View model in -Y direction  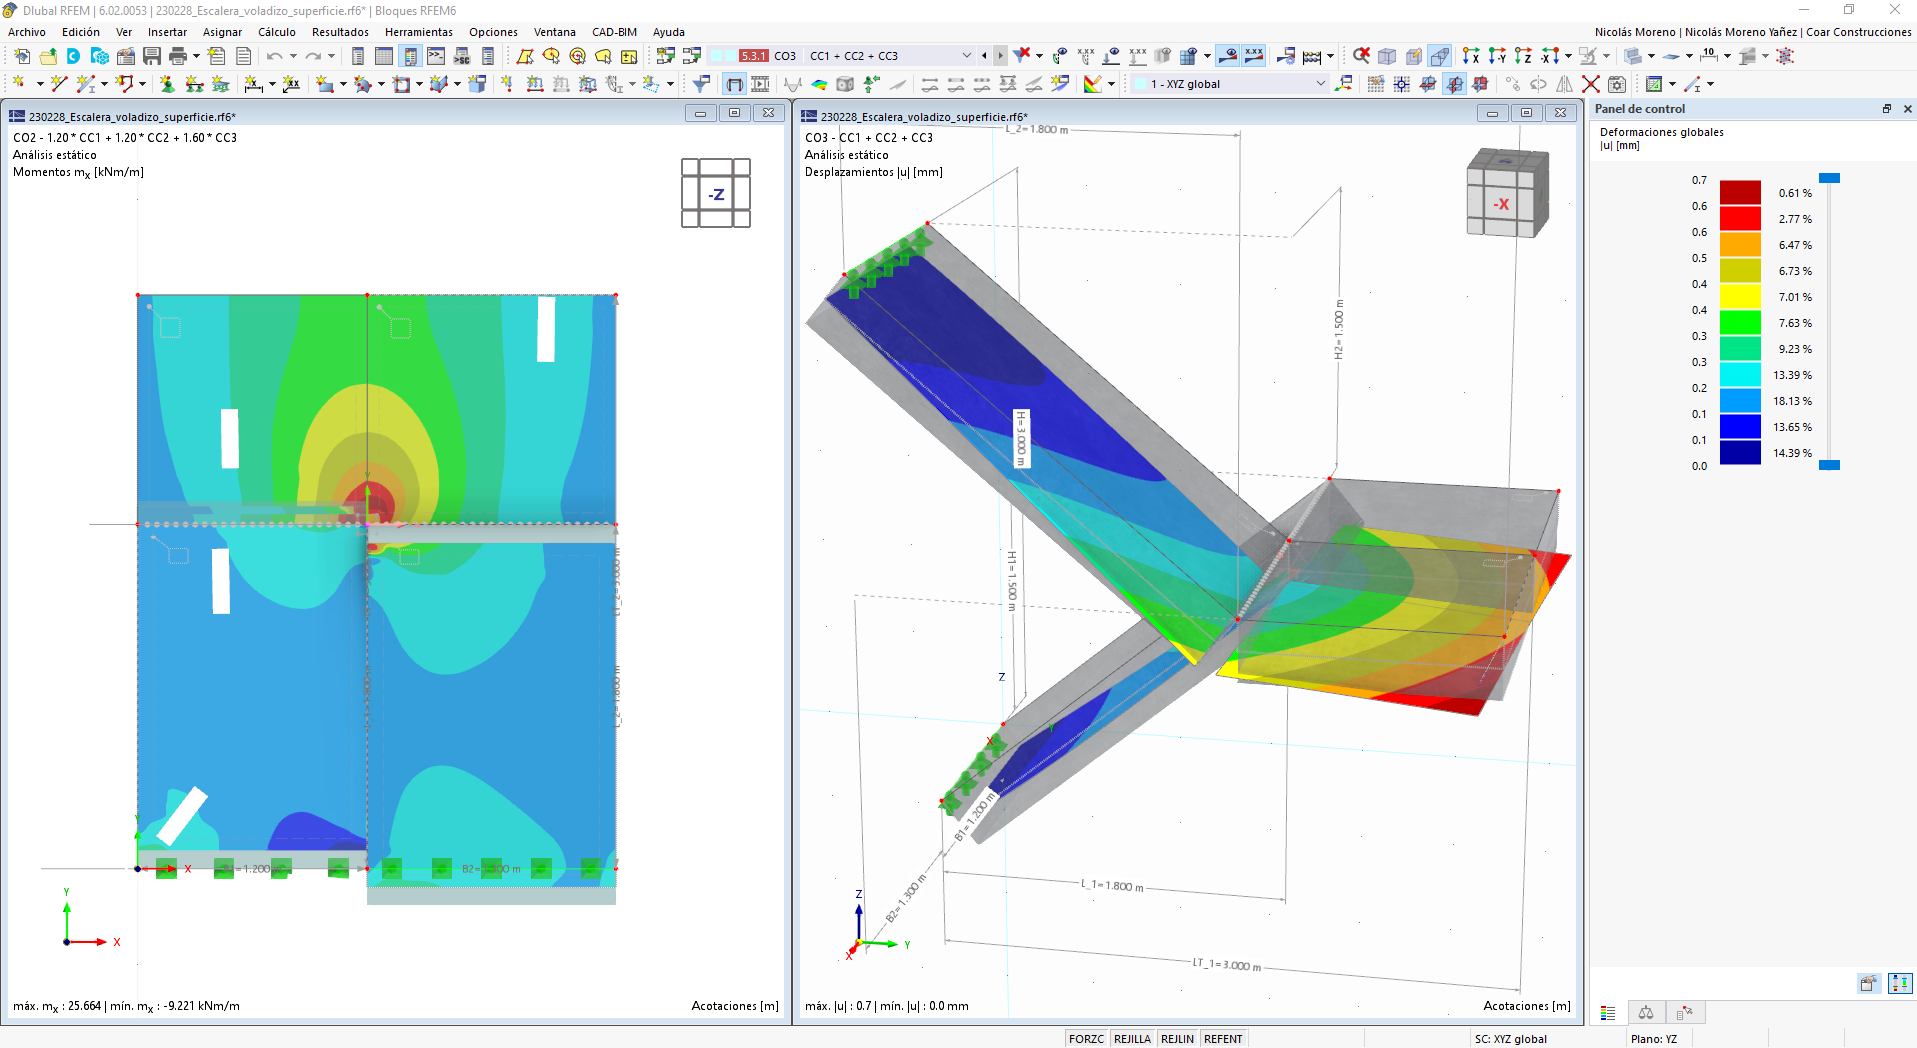click(x=1497, y=56)
